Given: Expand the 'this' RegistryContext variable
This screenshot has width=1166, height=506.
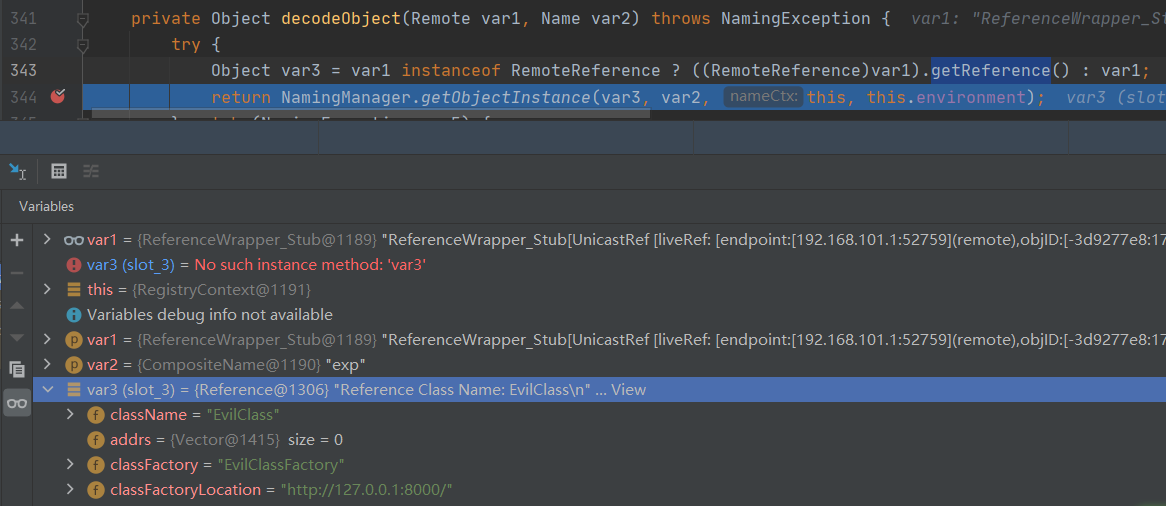Looking at the screenshot, I should (47, 290).
